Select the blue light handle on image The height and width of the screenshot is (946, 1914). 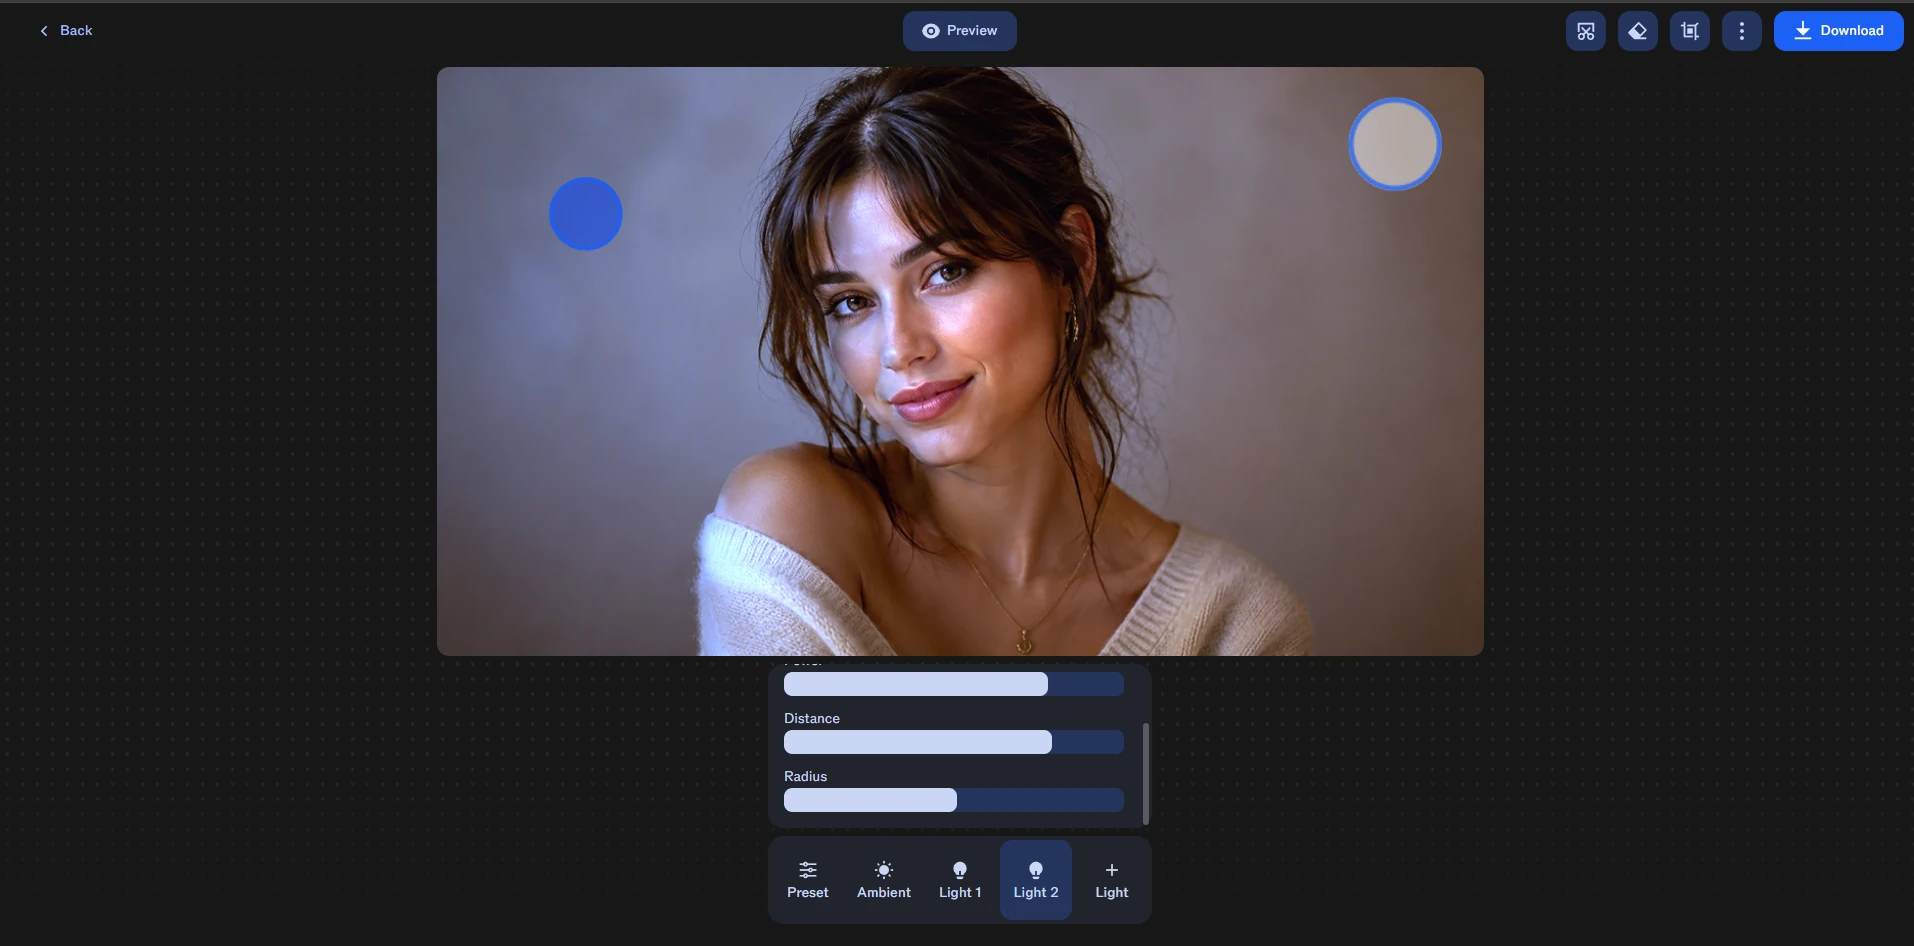(x=586, y=214)
